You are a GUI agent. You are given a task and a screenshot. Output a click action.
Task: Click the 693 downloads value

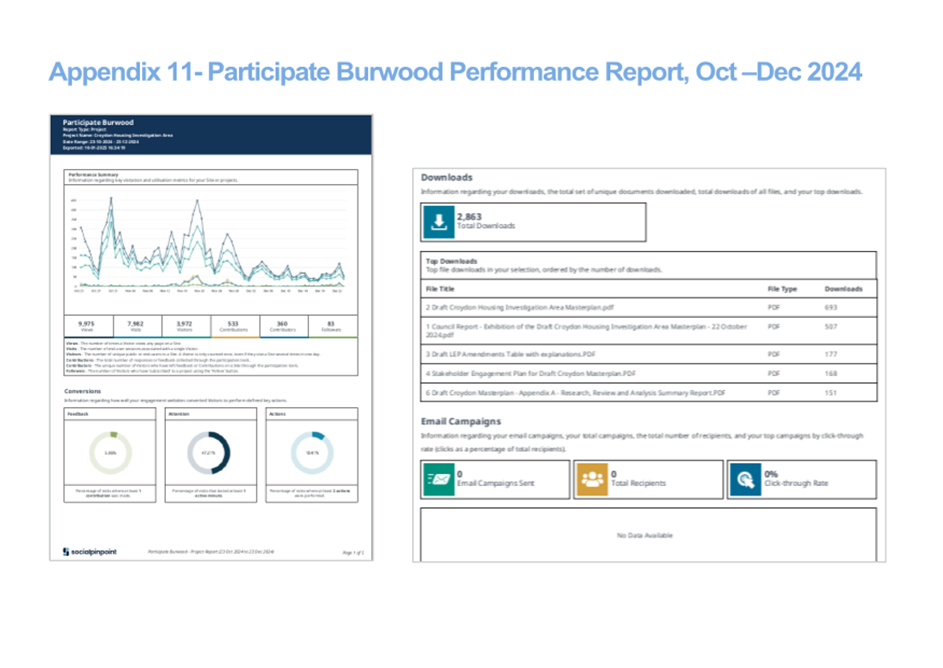tap(831, 307)
